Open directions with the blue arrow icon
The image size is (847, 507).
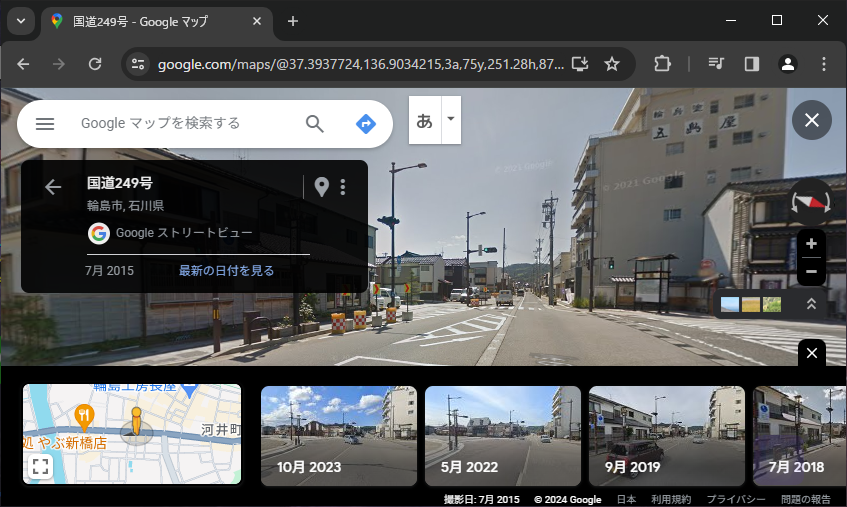[x=366, y=124]
